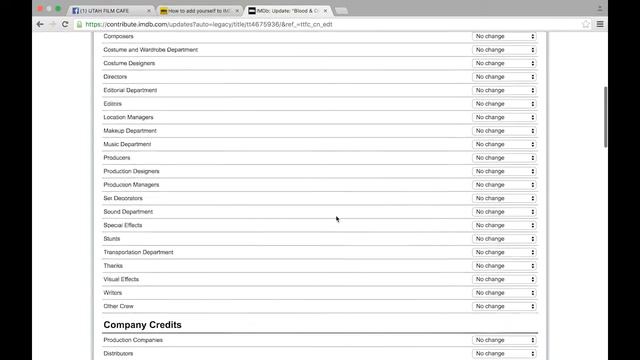
Task: Click the Writers row label
Action: coord(113,293)
